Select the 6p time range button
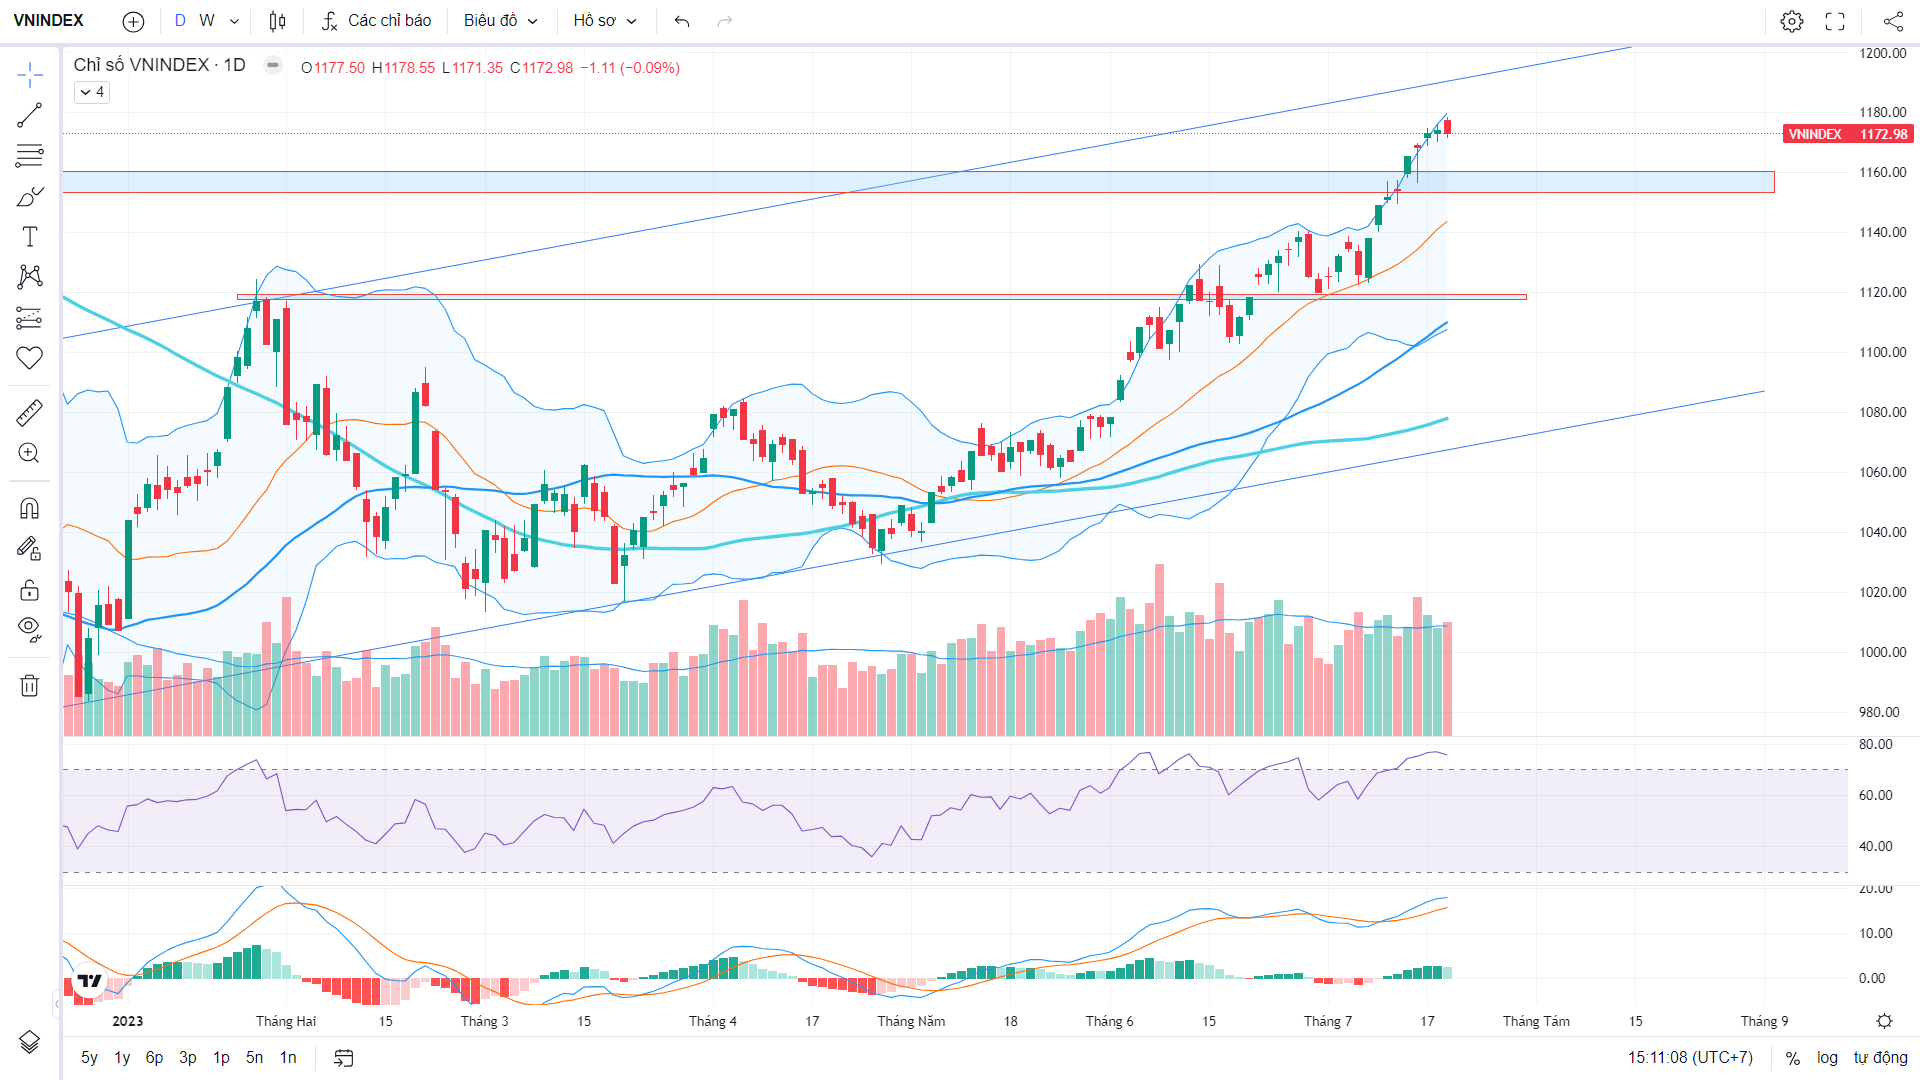 click(x=154, y=1058)
